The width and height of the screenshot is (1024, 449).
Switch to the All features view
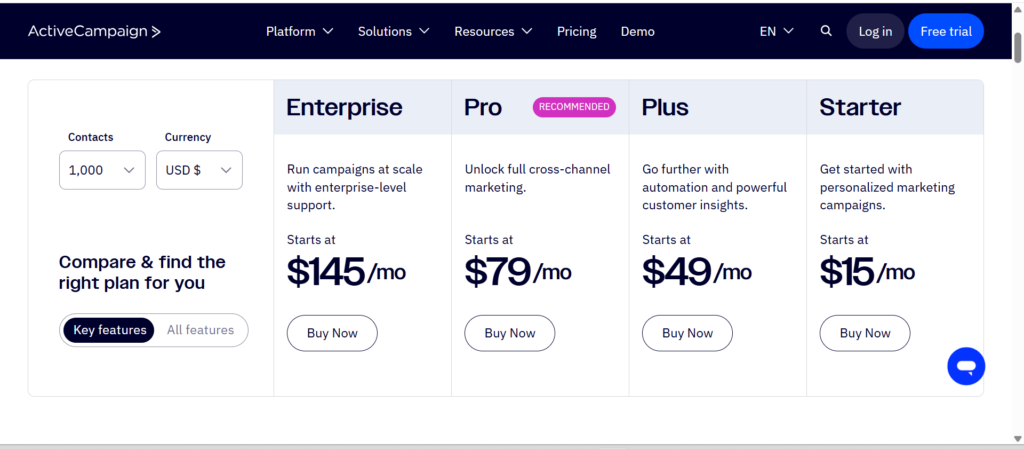pos(200,330)
